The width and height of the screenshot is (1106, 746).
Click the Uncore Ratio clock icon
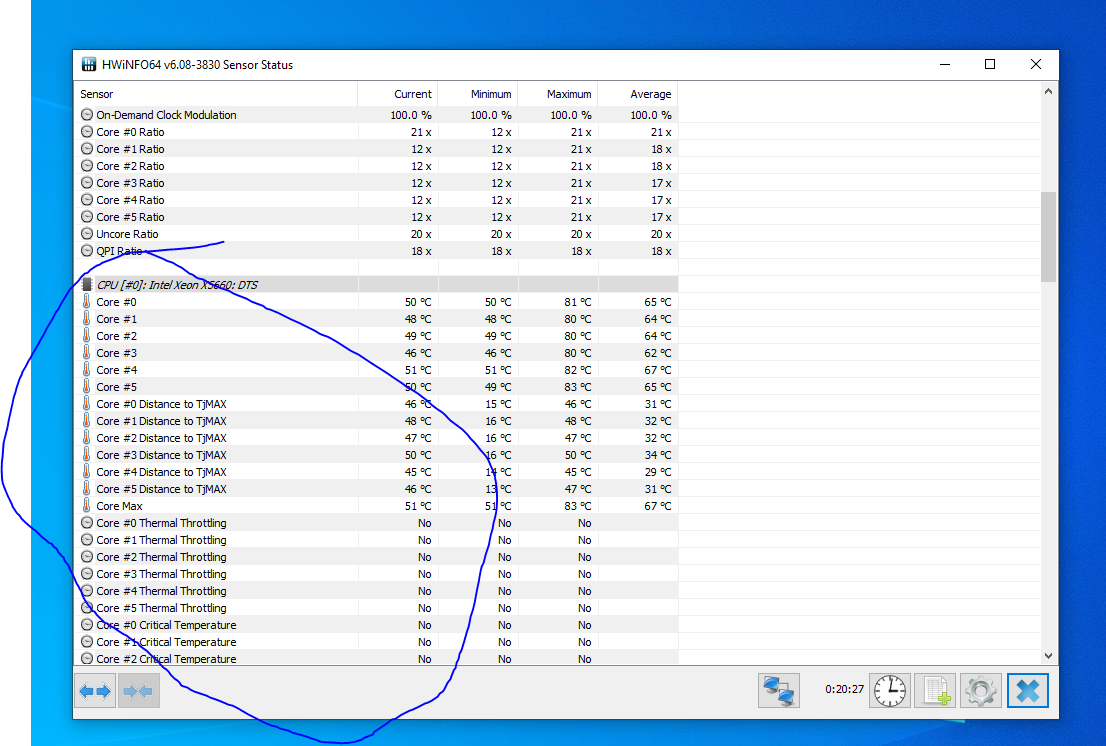click(x=87, y=233)
